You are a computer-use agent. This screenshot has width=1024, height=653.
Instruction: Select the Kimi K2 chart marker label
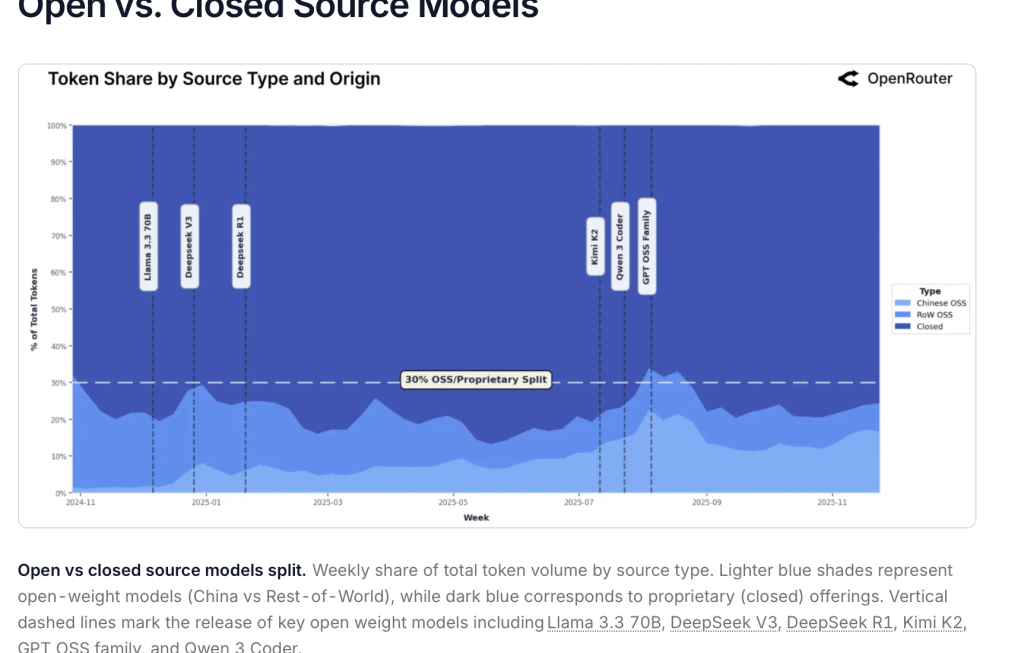tap(594, 246)
